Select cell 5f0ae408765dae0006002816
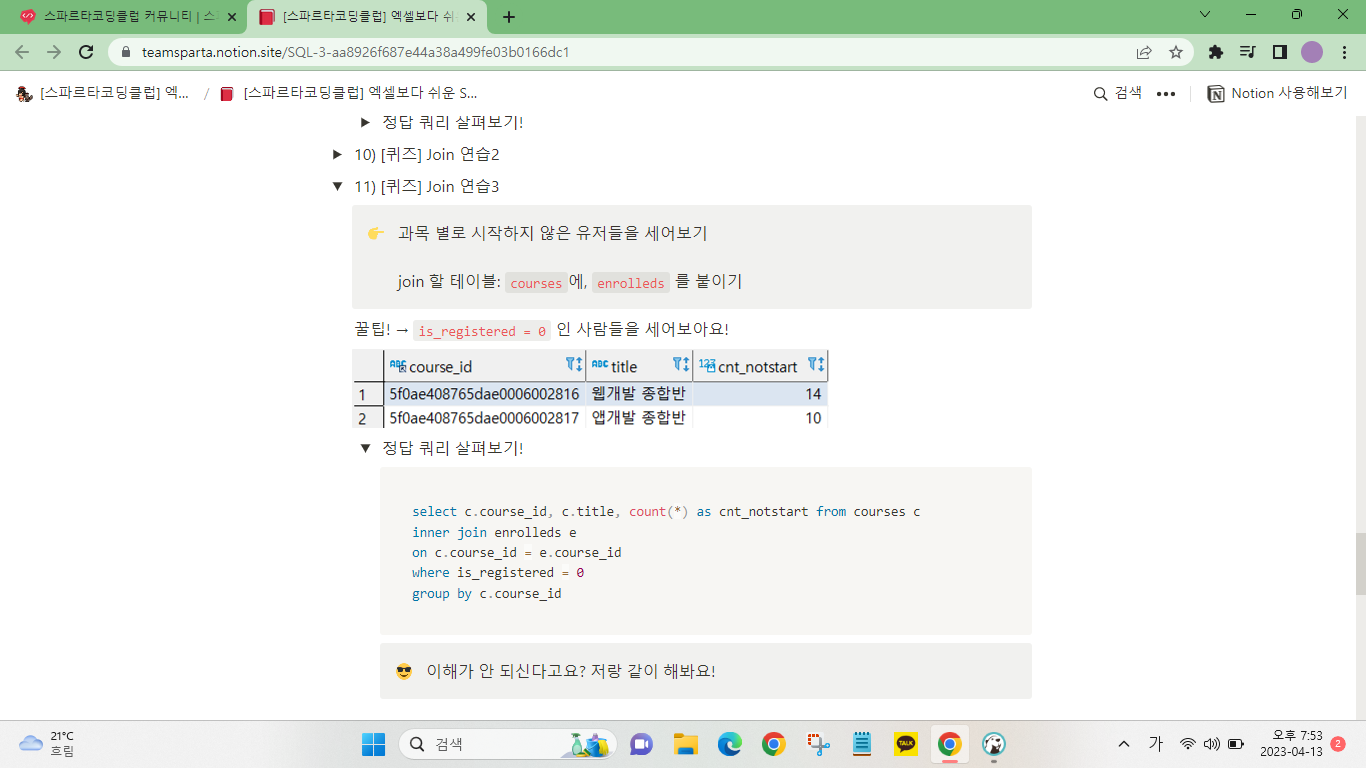Screen dimensions: 1366x768 pyautogui.click(x=484, y=394)
